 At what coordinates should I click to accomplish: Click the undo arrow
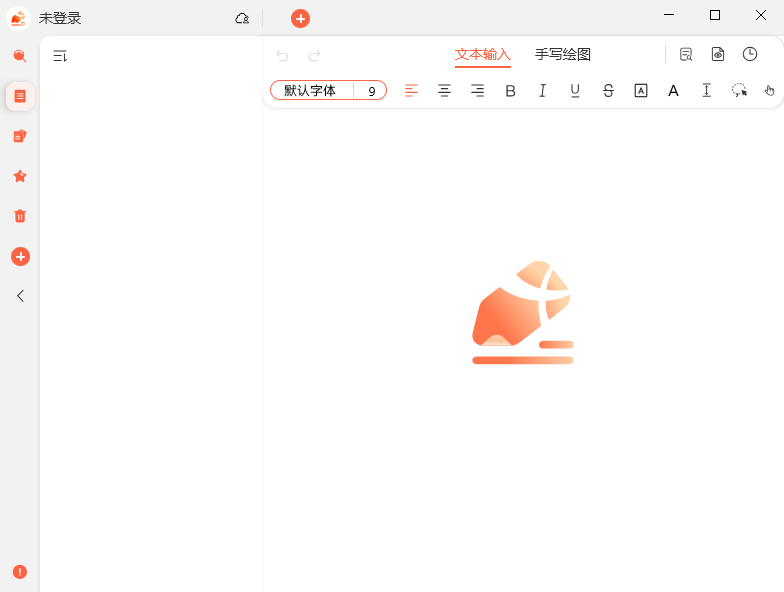tap(282, 56)
